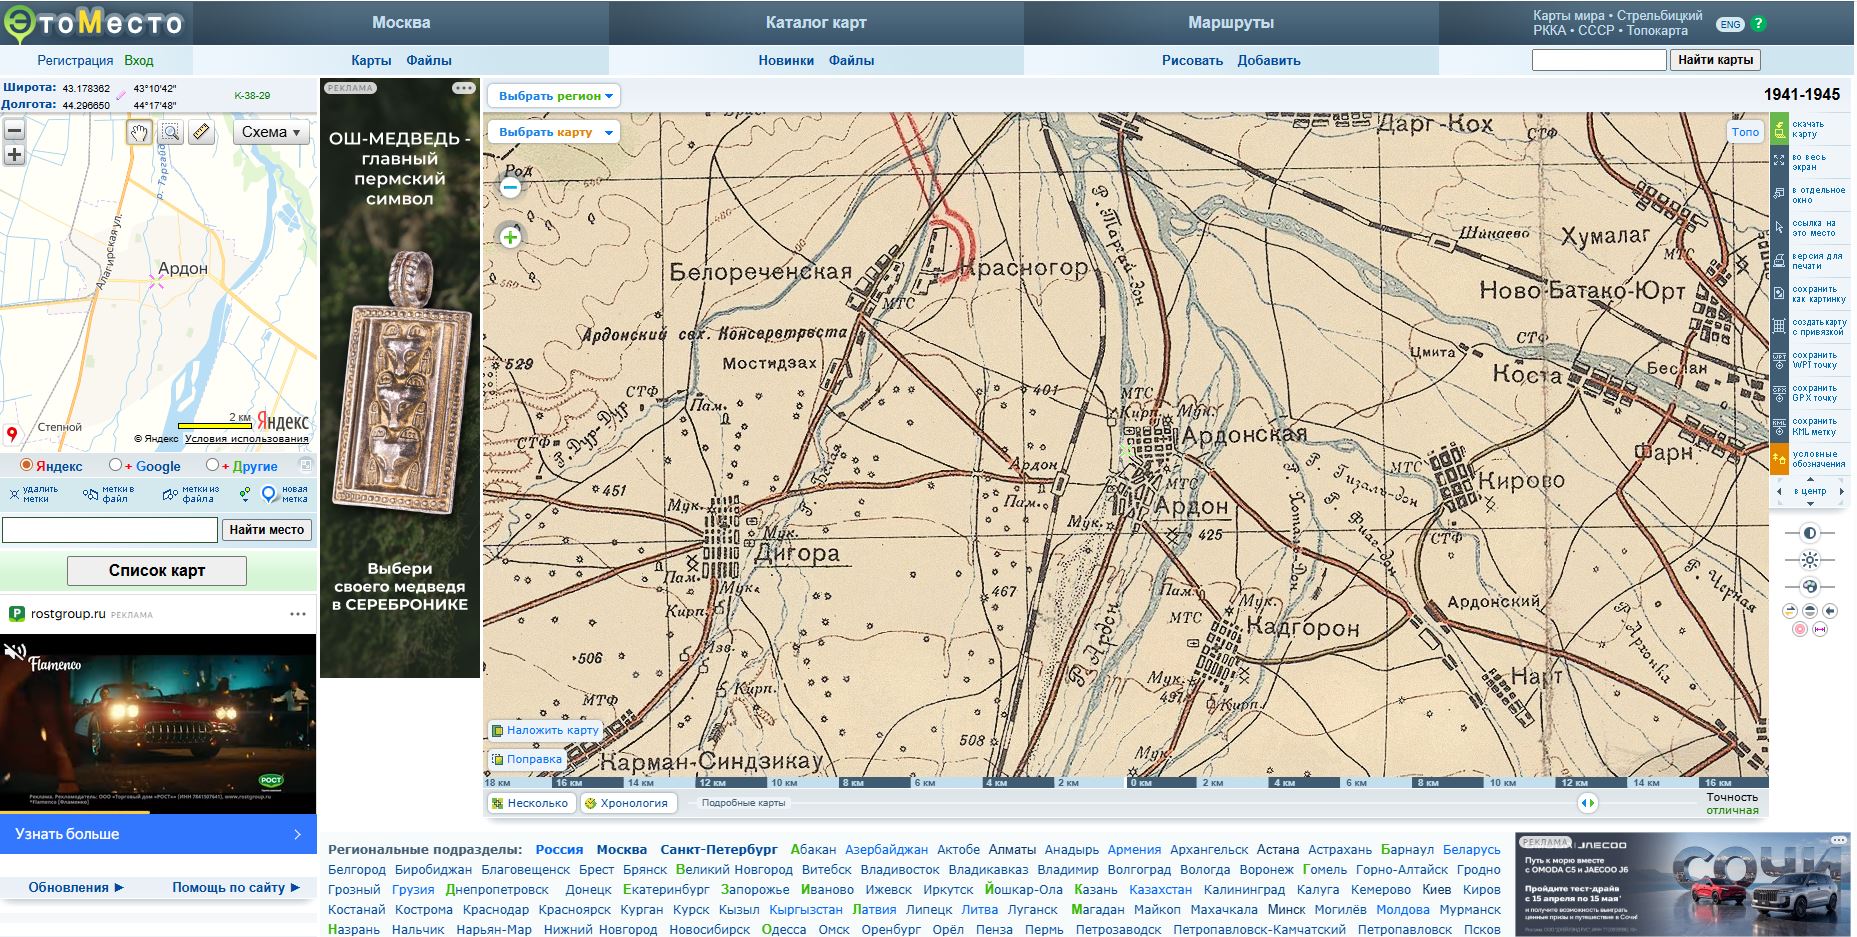Adjust the brightness slider with sun icon
1857x937 pixels.
click(x=1809, y=560)
